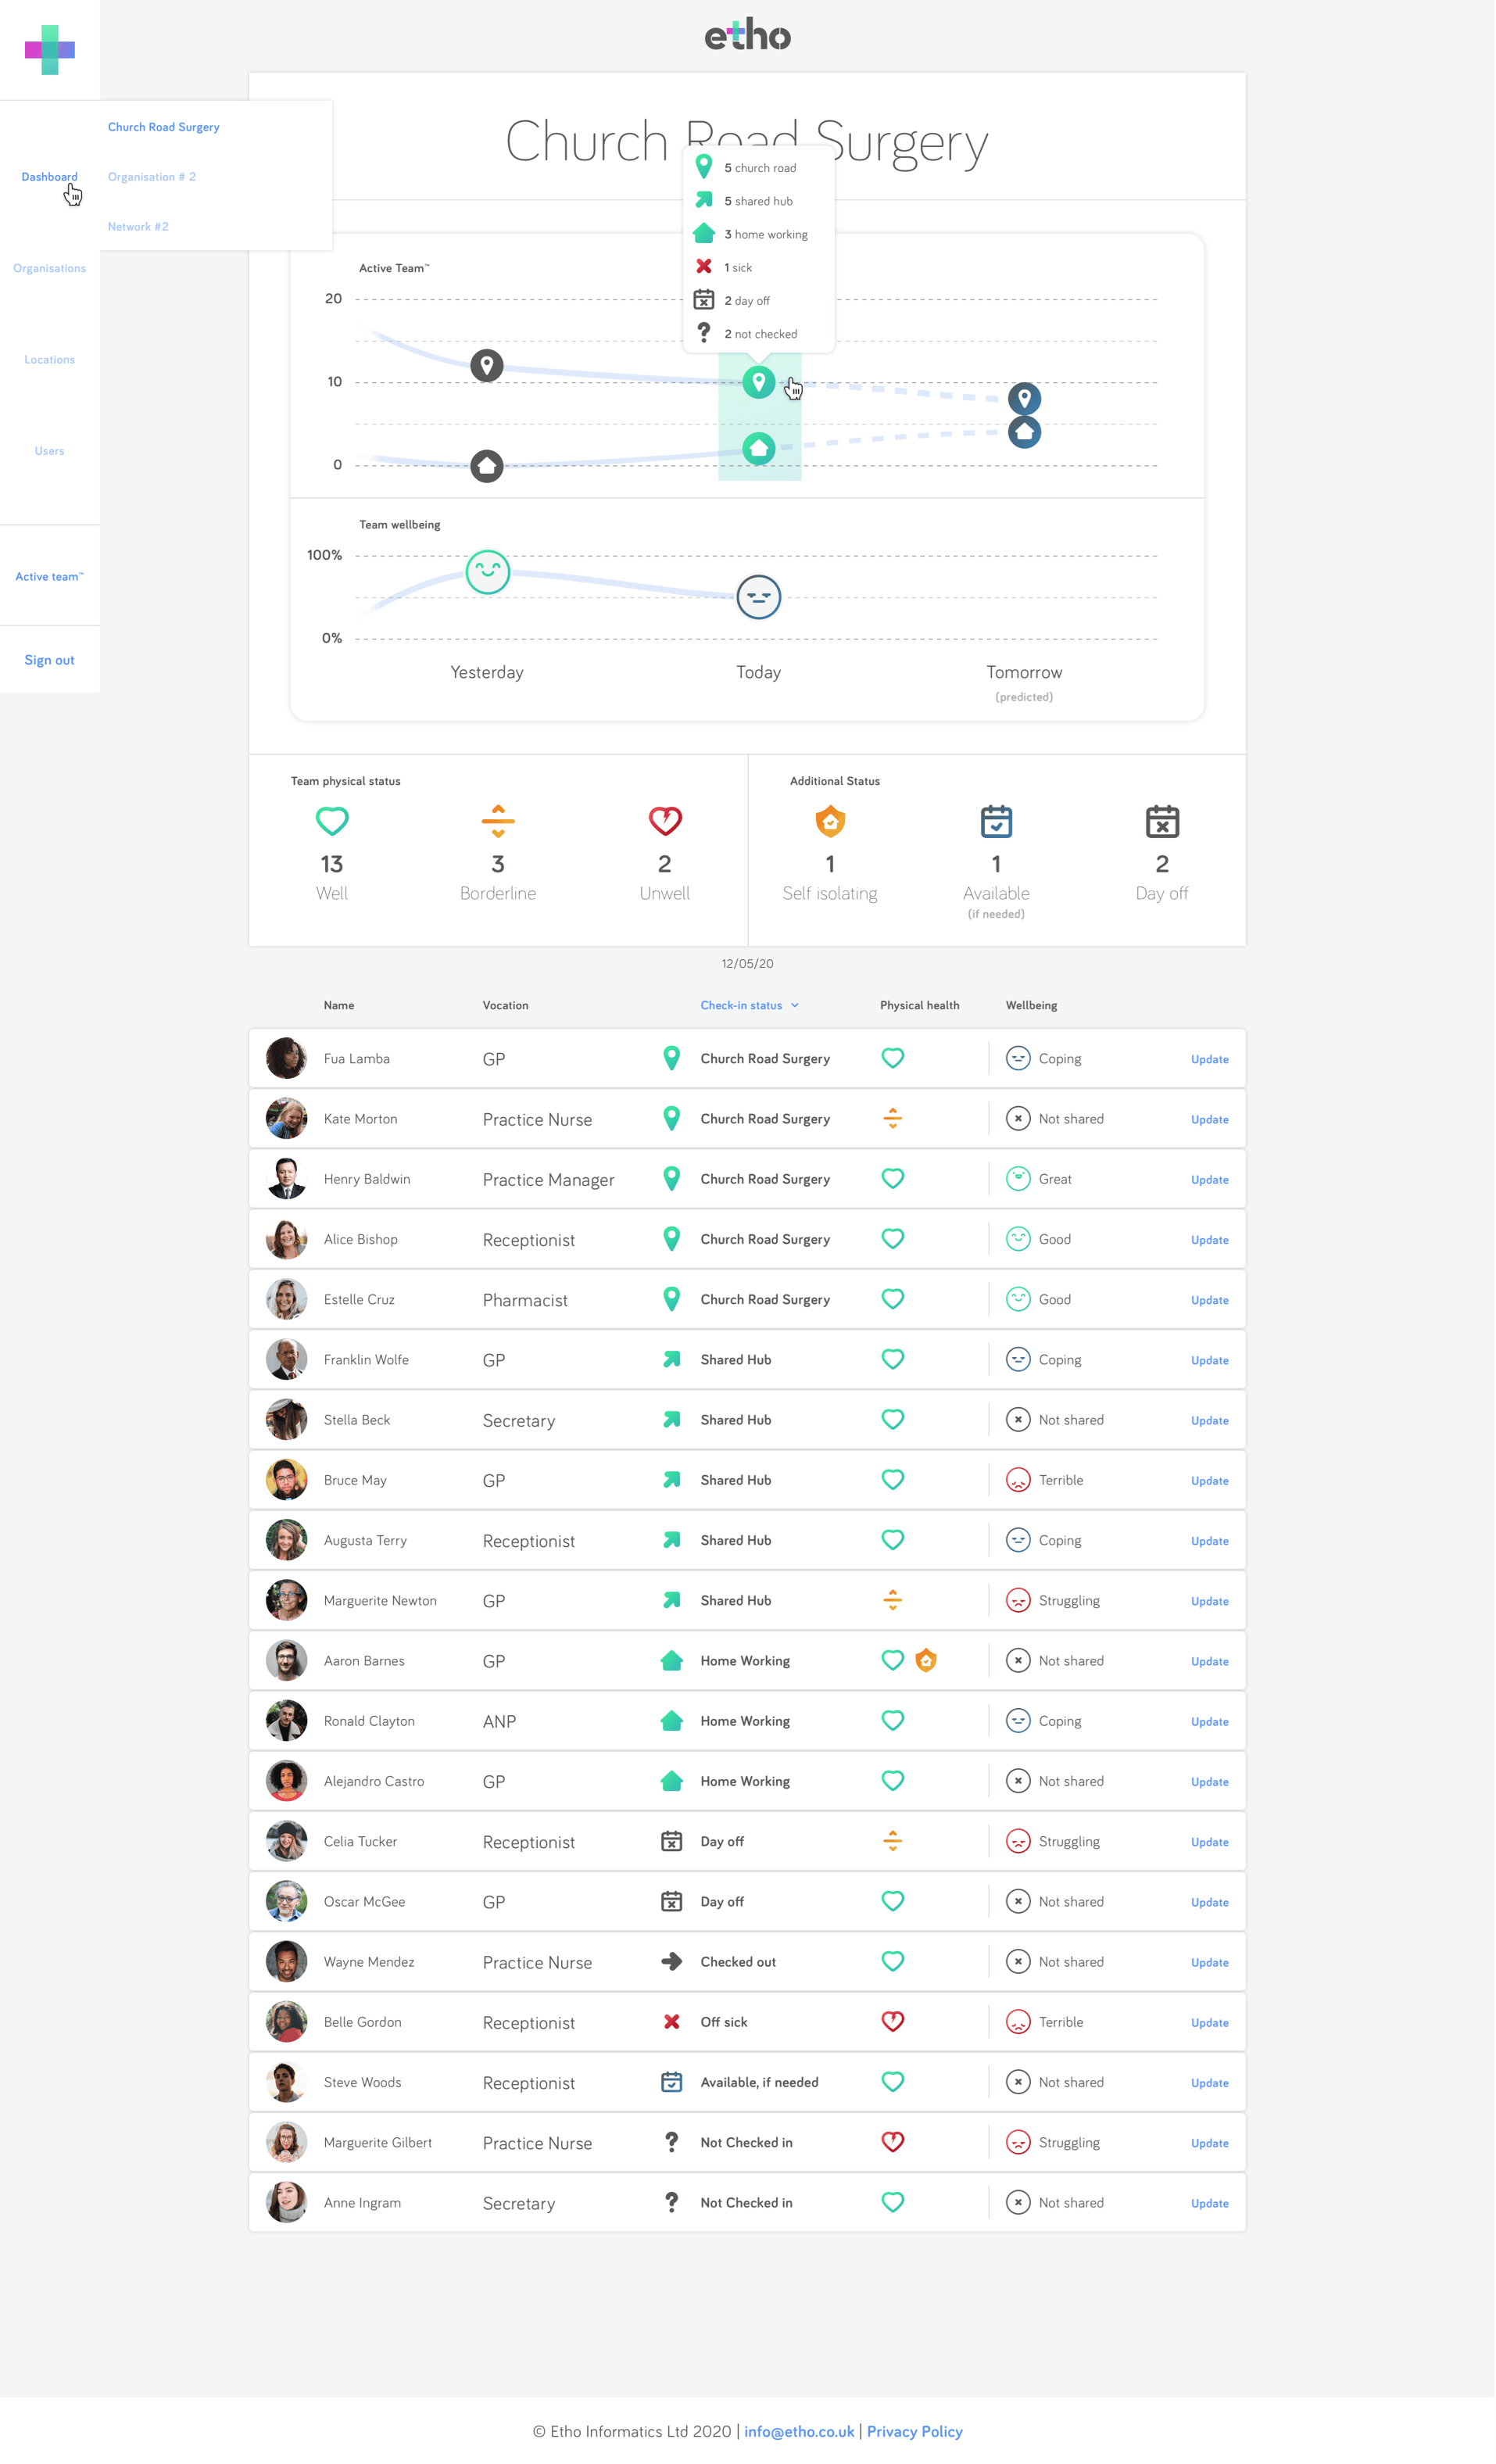Click Today's green location pin marker
Viewport: 1496px width, 2464px height.
(758, 382)
